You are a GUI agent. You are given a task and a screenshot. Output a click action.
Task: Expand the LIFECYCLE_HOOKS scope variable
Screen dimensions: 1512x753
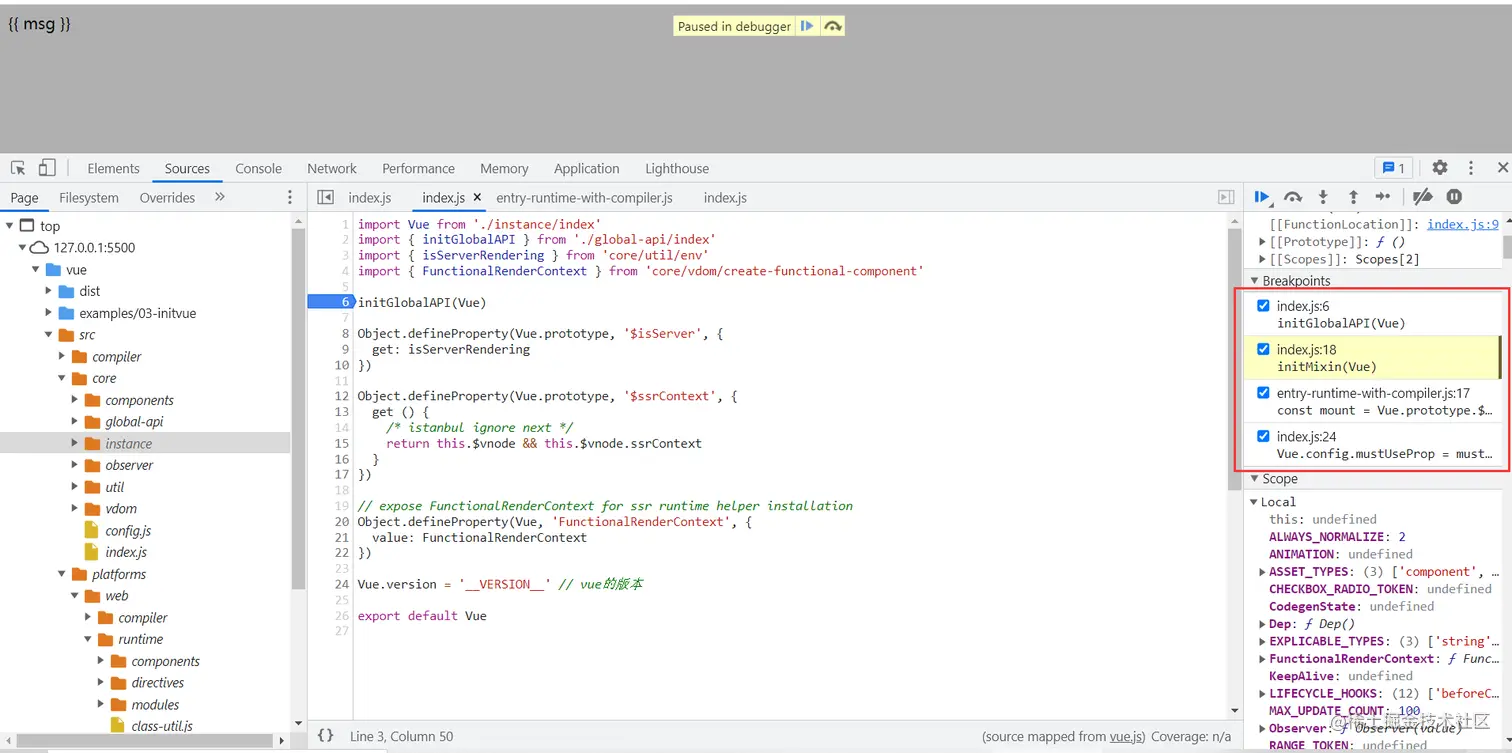click(x=1262, y=694)
